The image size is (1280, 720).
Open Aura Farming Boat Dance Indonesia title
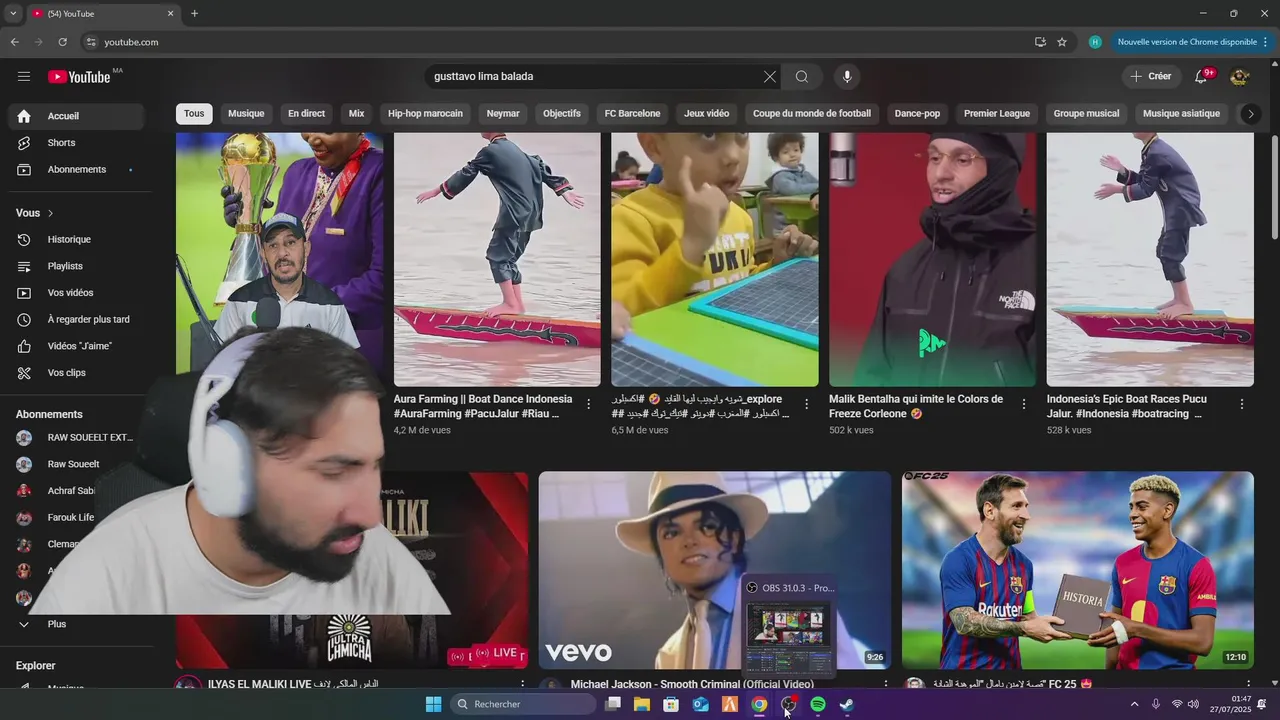tap(483, 406)
